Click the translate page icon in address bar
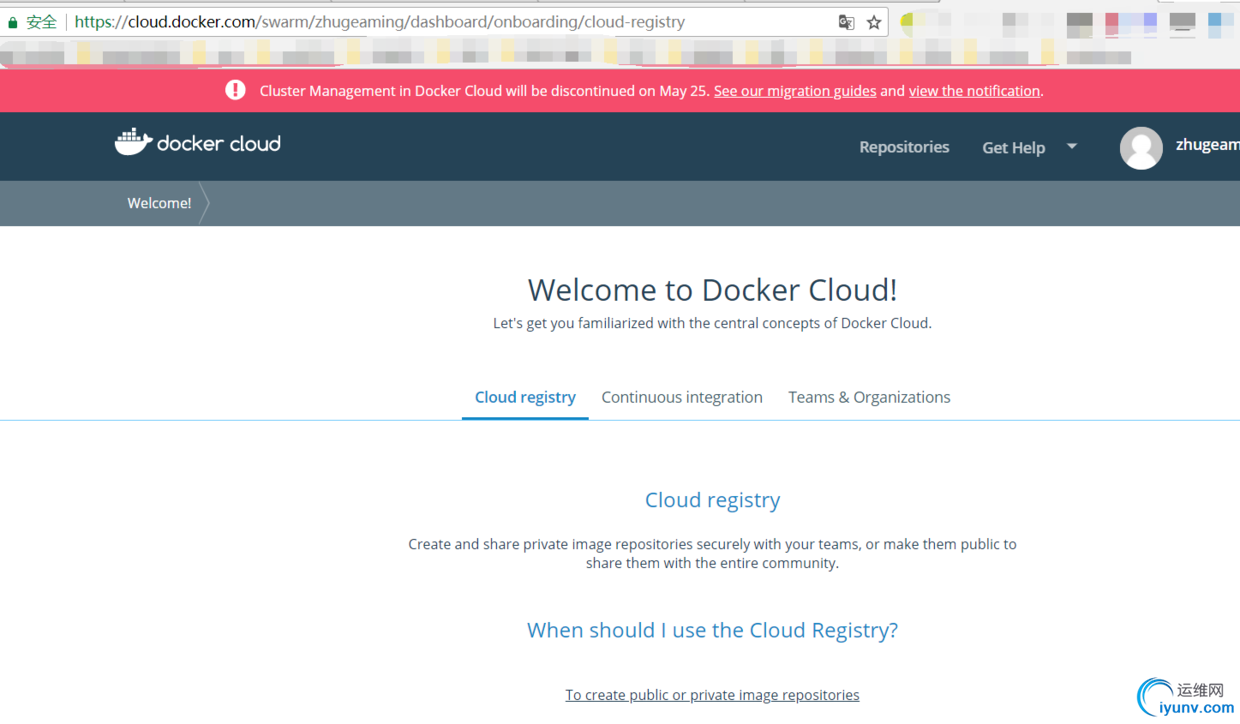This screenshot has width=1240, height=724. tap(846, 22)
